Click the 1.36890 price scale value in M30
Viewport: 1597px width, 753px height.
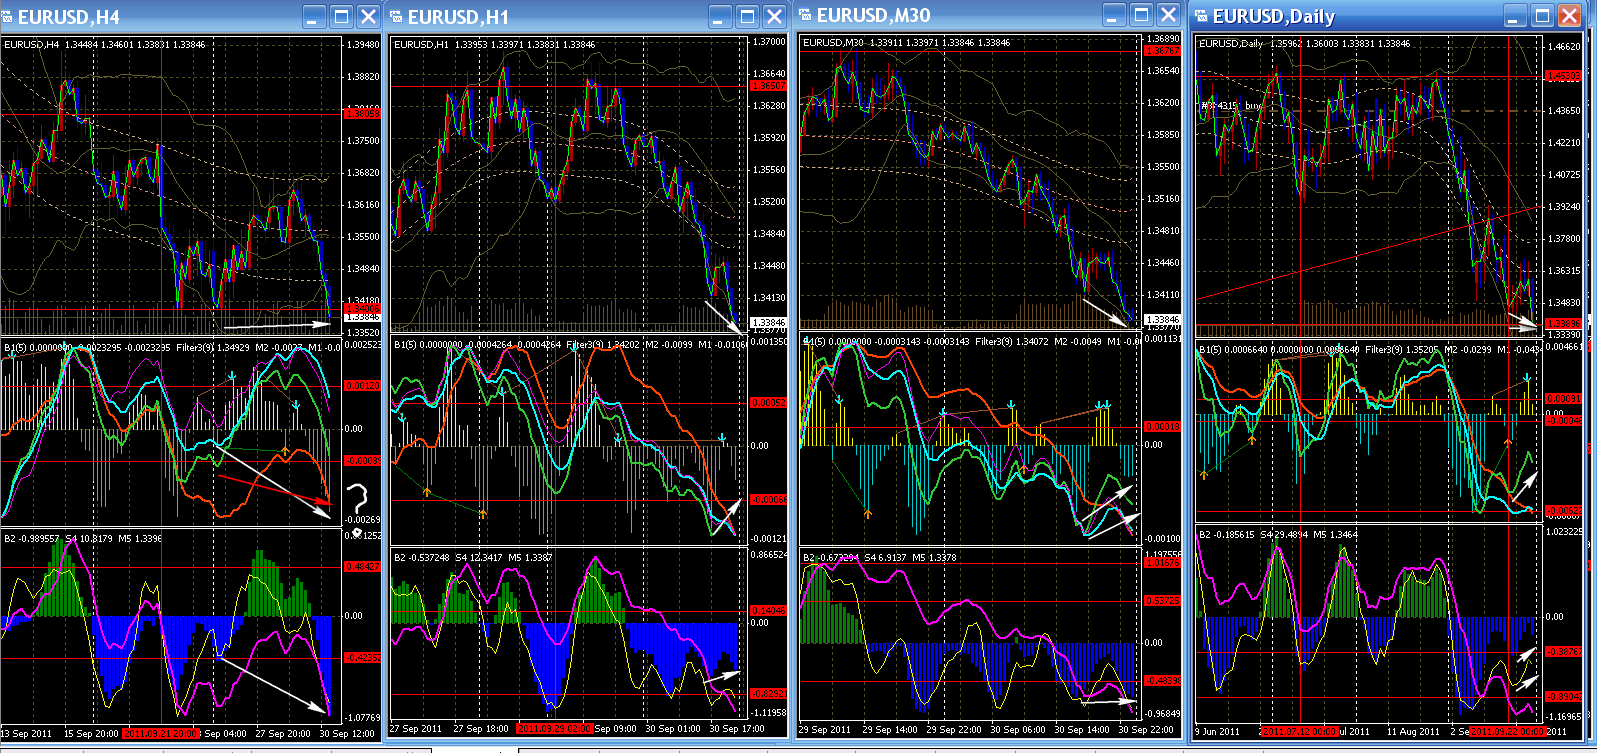[x=1162, y=39]
